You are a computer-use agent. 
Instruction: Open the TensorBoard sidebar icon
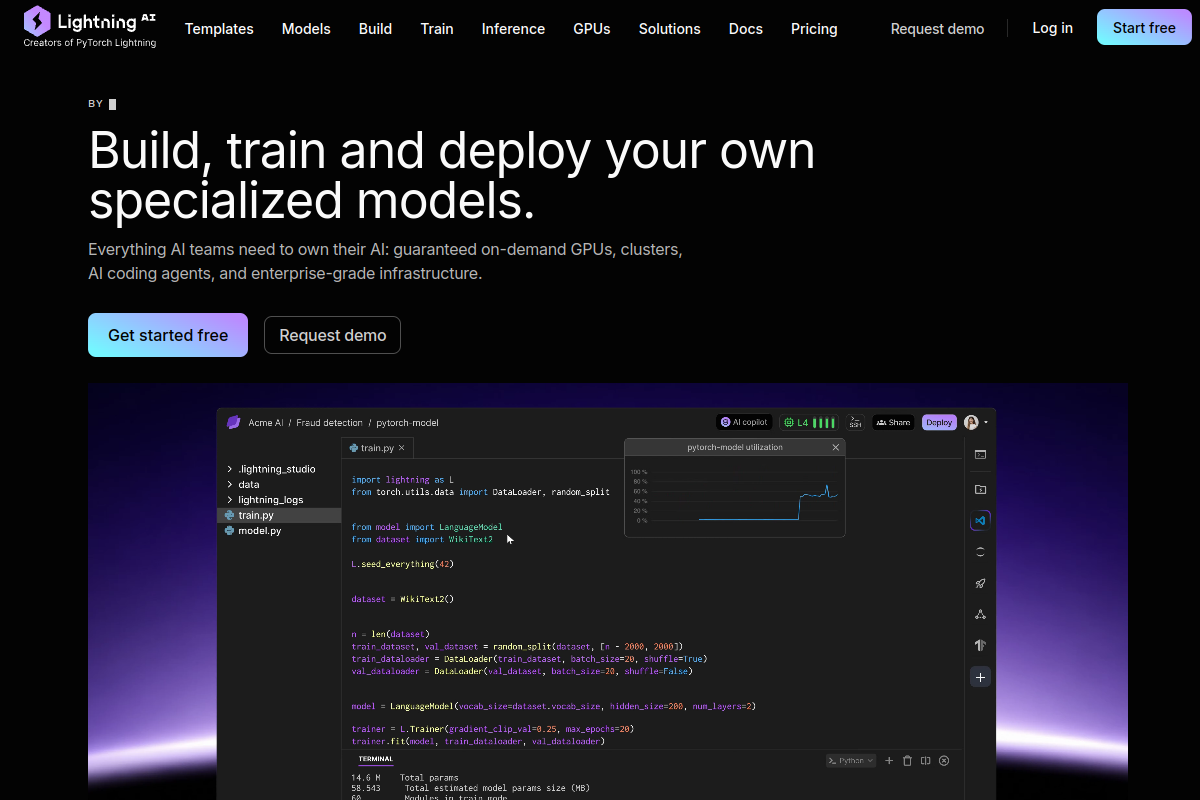point(980,645)
